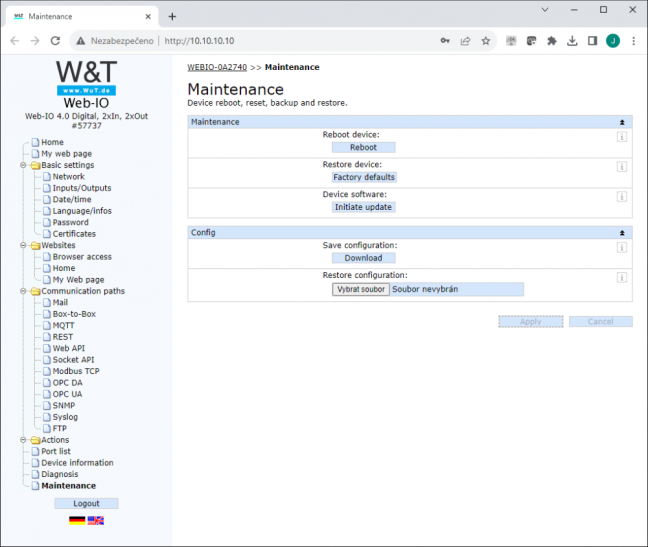
Task: Collapse the Config section panel
Action: [x=622, y=233]
